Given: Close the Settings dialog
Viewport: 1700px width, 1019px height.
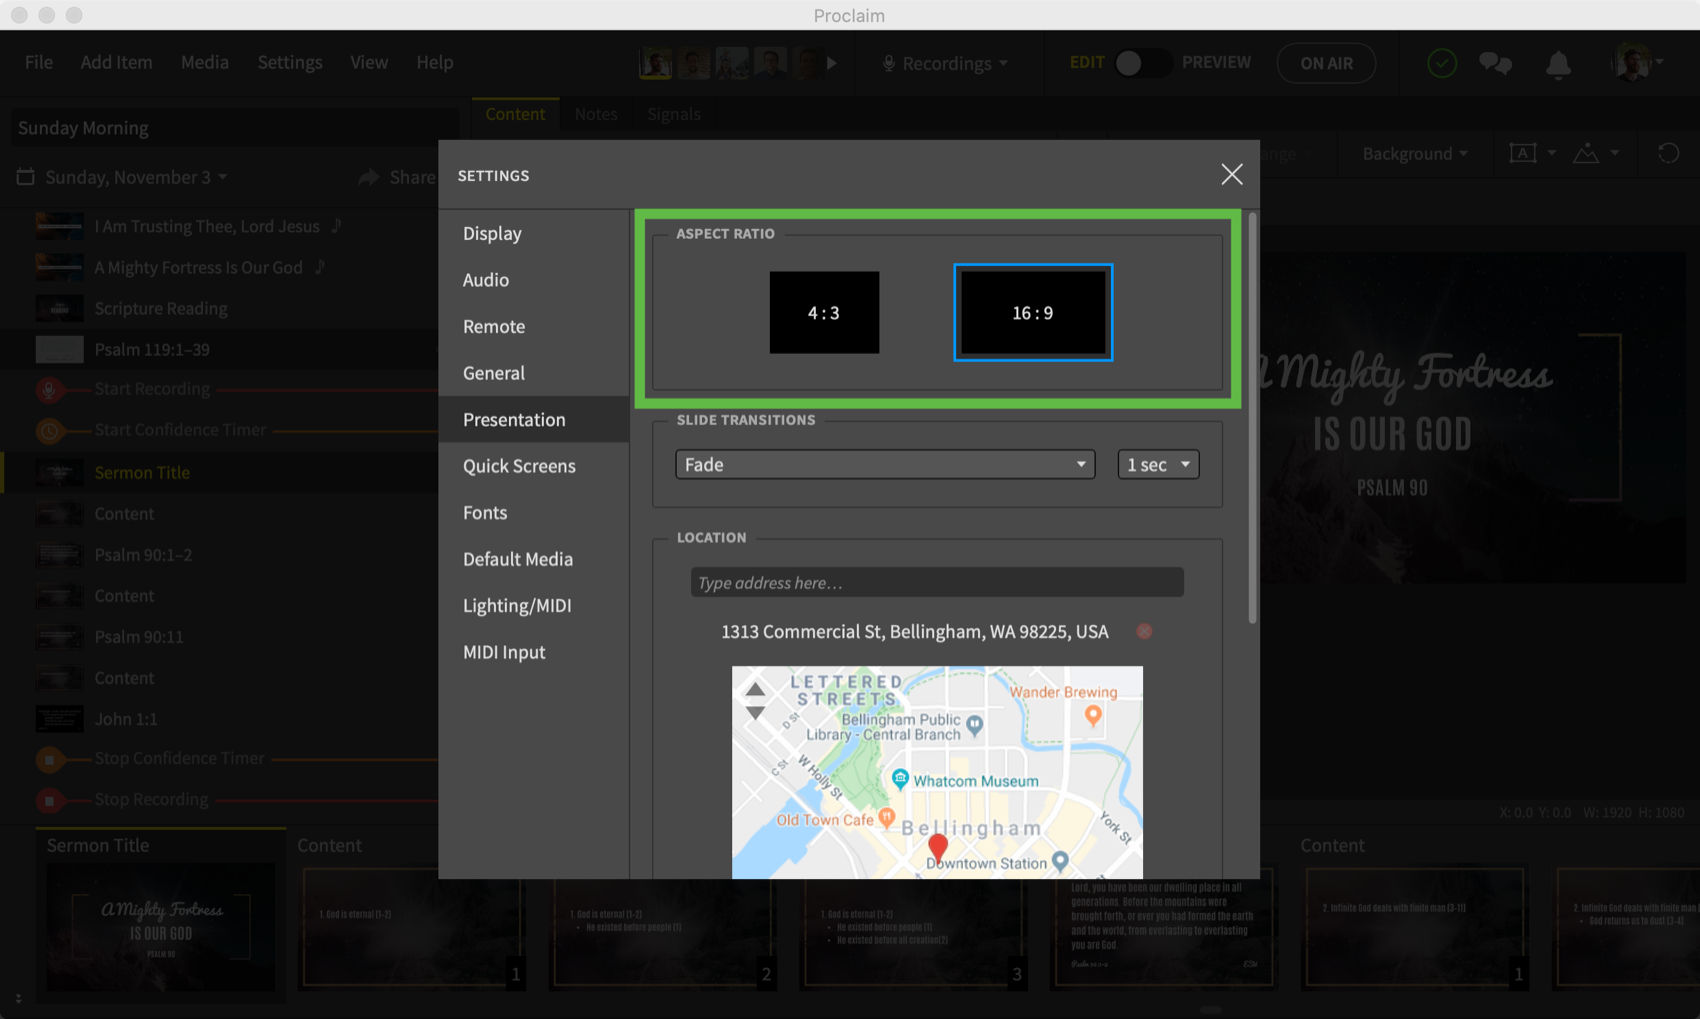Looking at the screenshot, I should 1231,174.
